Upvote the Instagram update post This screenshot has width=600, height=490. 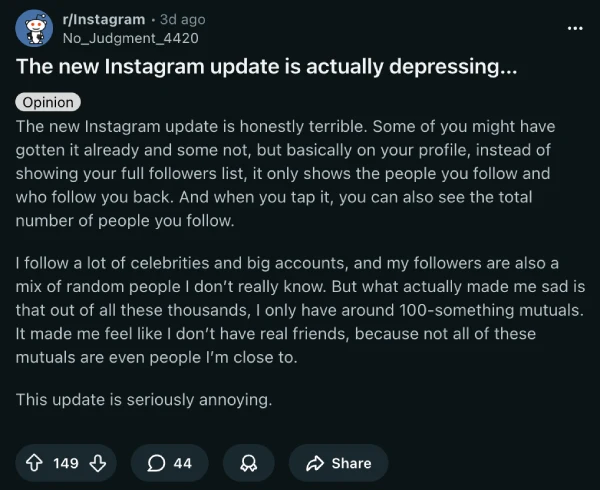tap(34, 463)
